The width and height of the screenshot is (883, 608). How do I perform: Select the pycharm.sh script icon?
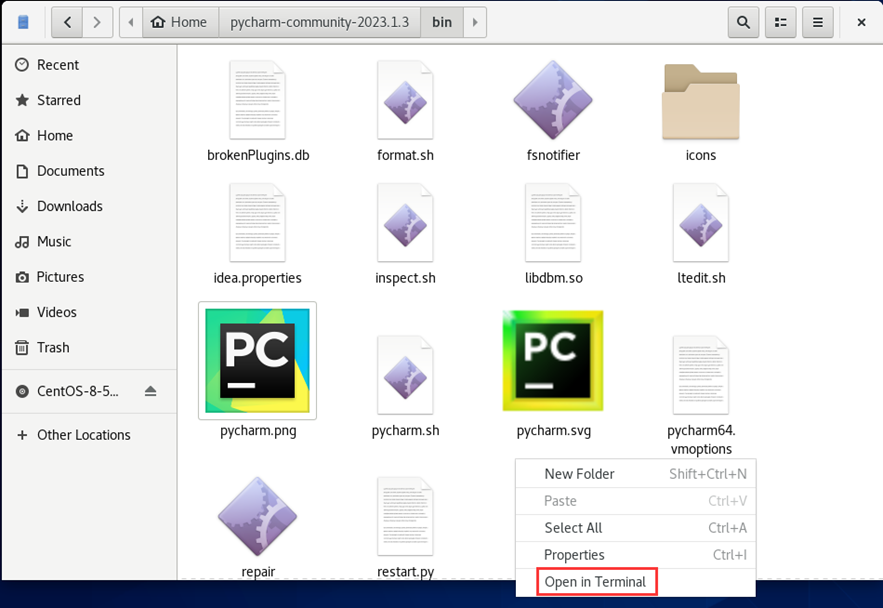click(405, 375)
